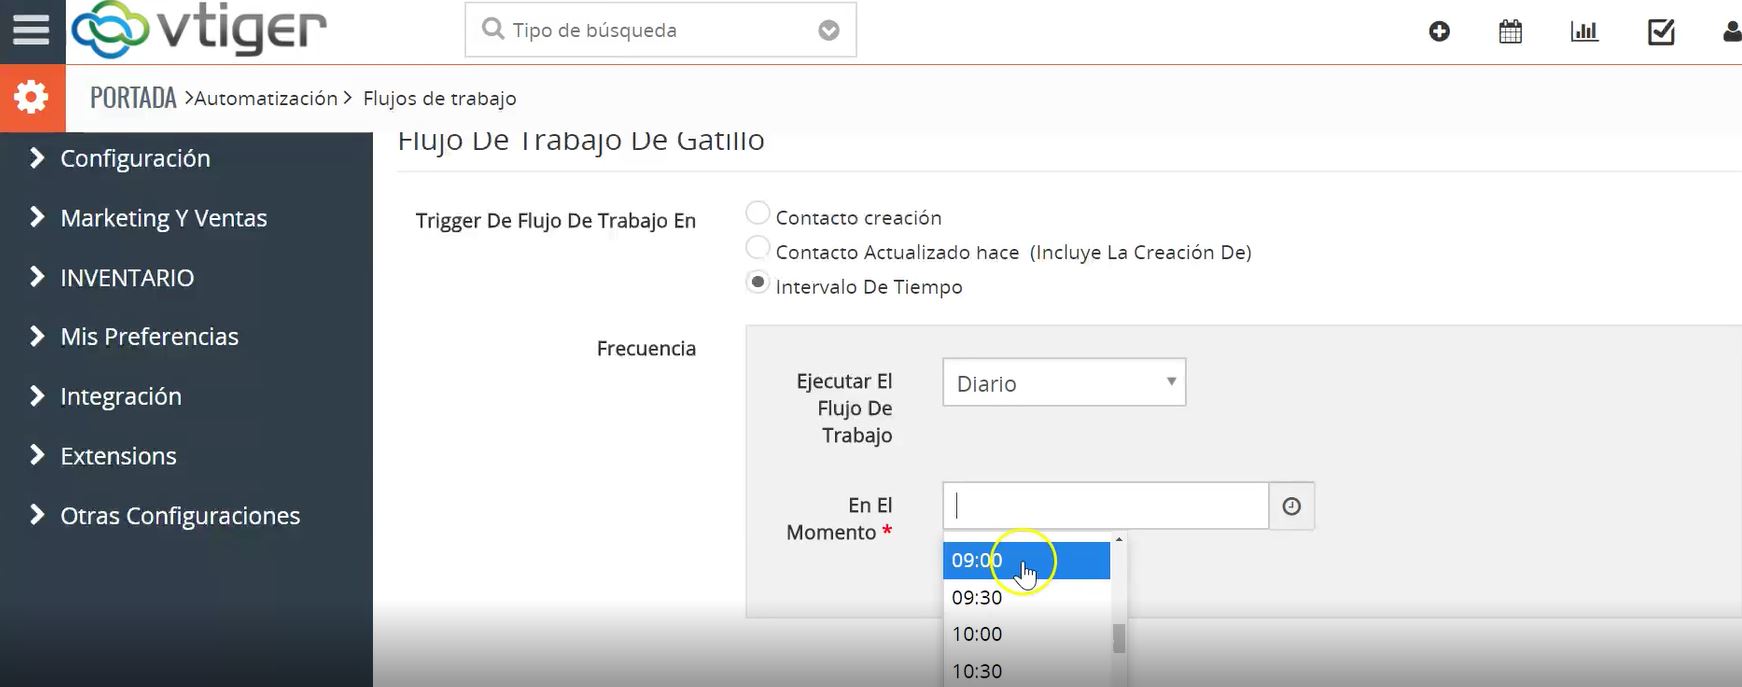Open the hamburger main menu
Image resolution: width=1742 pixels, height=687 pixels.
[x=31, y=30]
